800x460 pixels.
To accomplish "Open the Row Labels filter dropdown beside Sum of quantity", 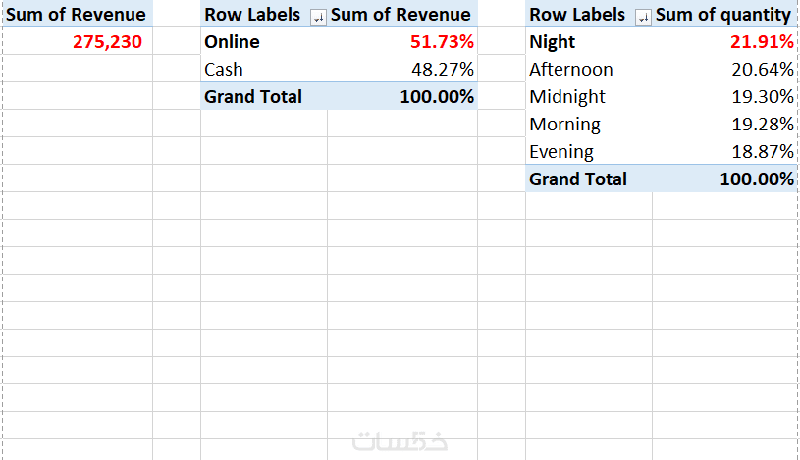I will [x=644, y=16].
